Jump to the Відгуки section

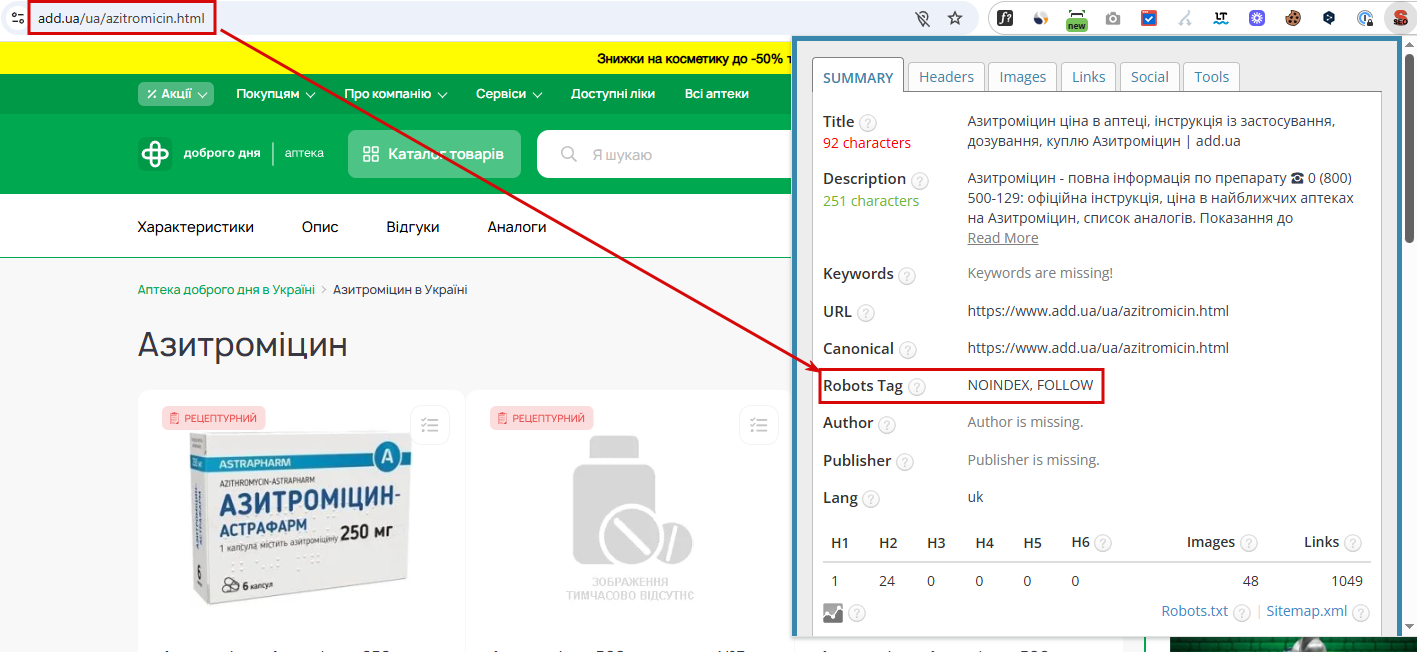coord(413,227)
